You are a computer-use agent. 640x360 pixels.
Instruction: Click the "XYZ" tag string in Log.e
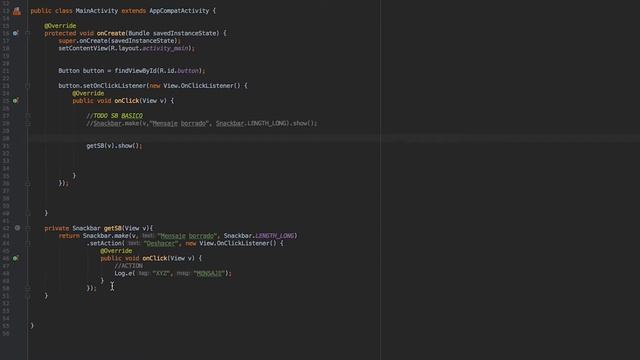pos(160,273)
